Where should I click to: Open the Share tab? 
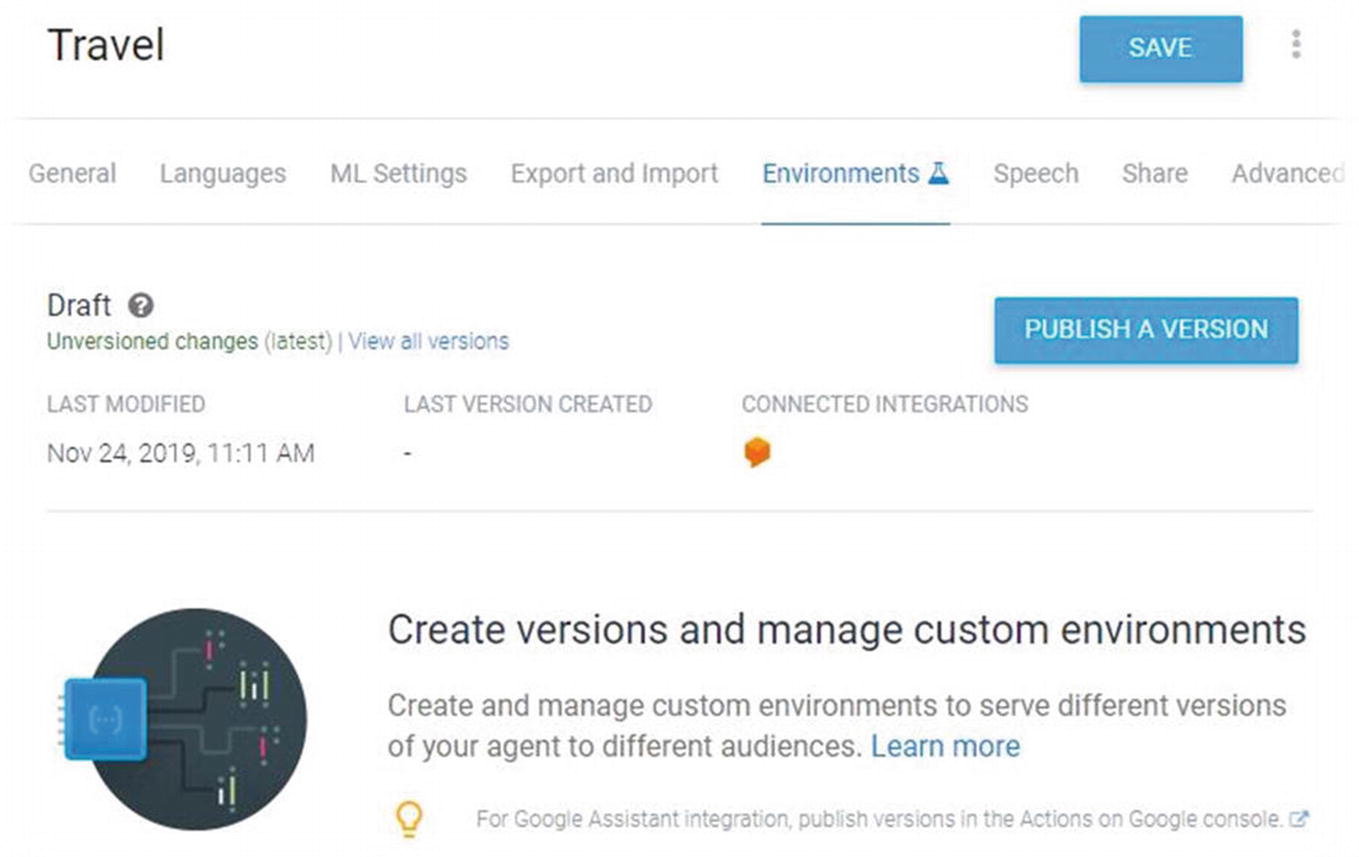tap(1154, 173)
